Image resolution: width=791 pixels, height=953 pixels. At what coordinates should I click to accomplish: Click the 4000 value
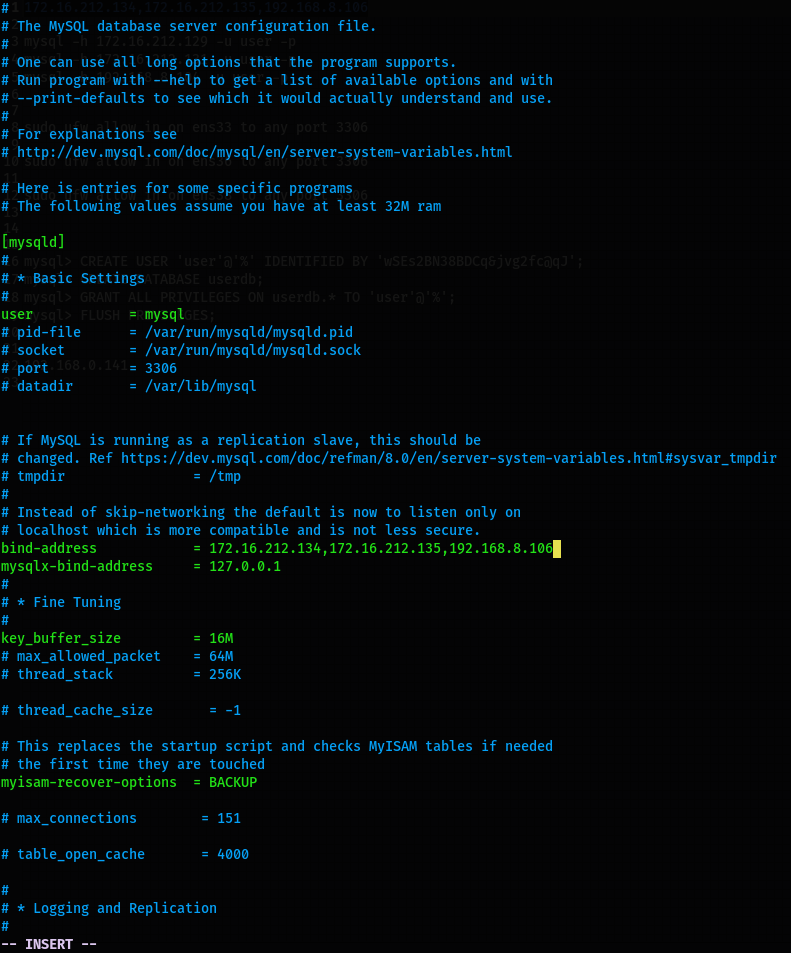point(233,855)
